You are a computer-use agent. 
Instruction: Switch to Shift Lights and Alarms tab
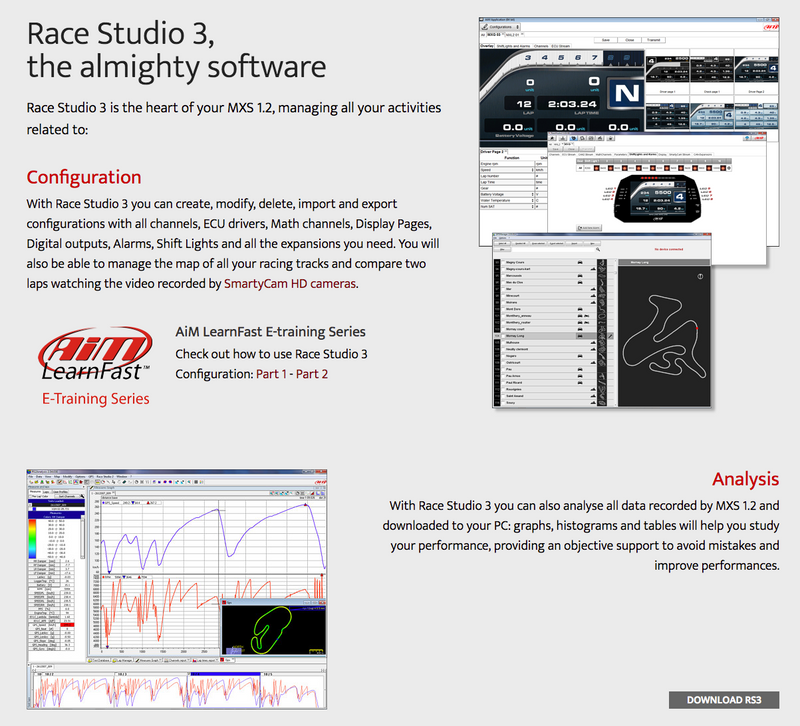(514, 46)
